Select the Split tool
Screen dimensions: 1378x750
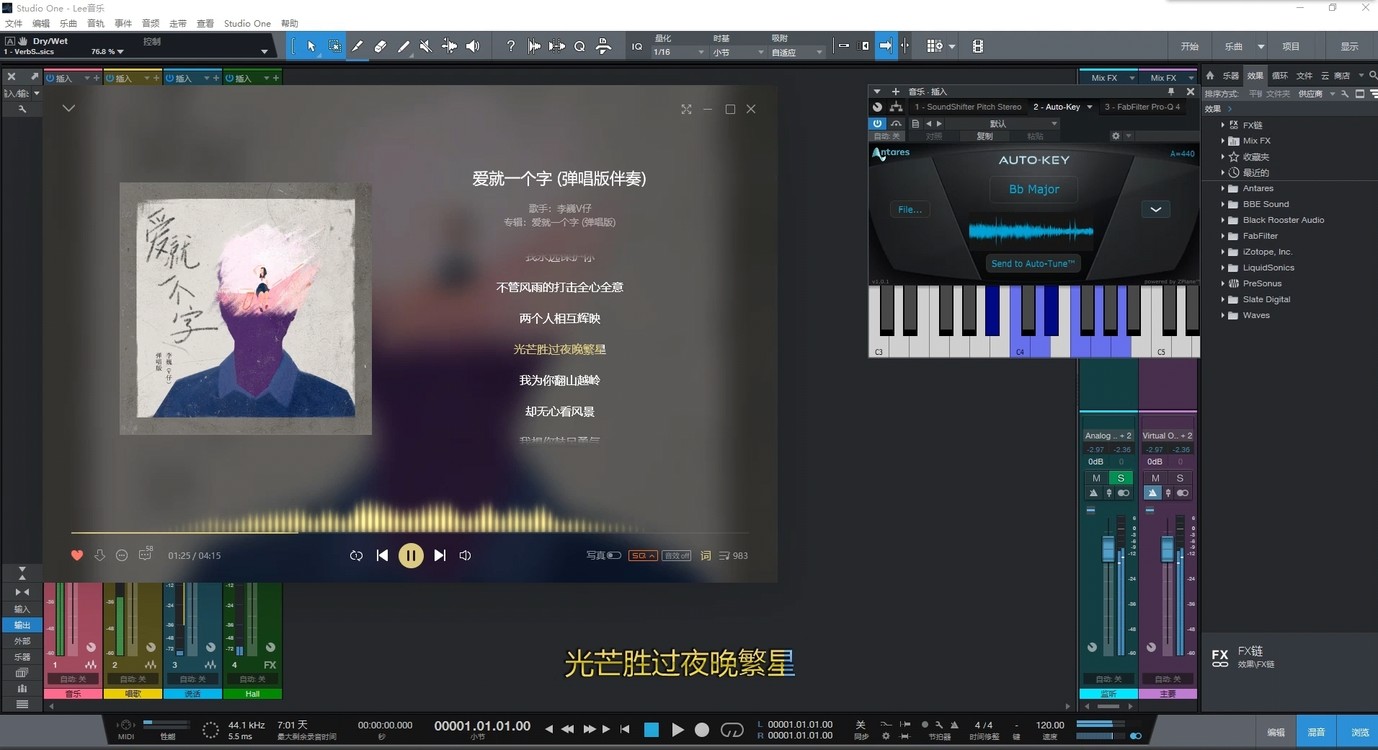click(358, 46)
